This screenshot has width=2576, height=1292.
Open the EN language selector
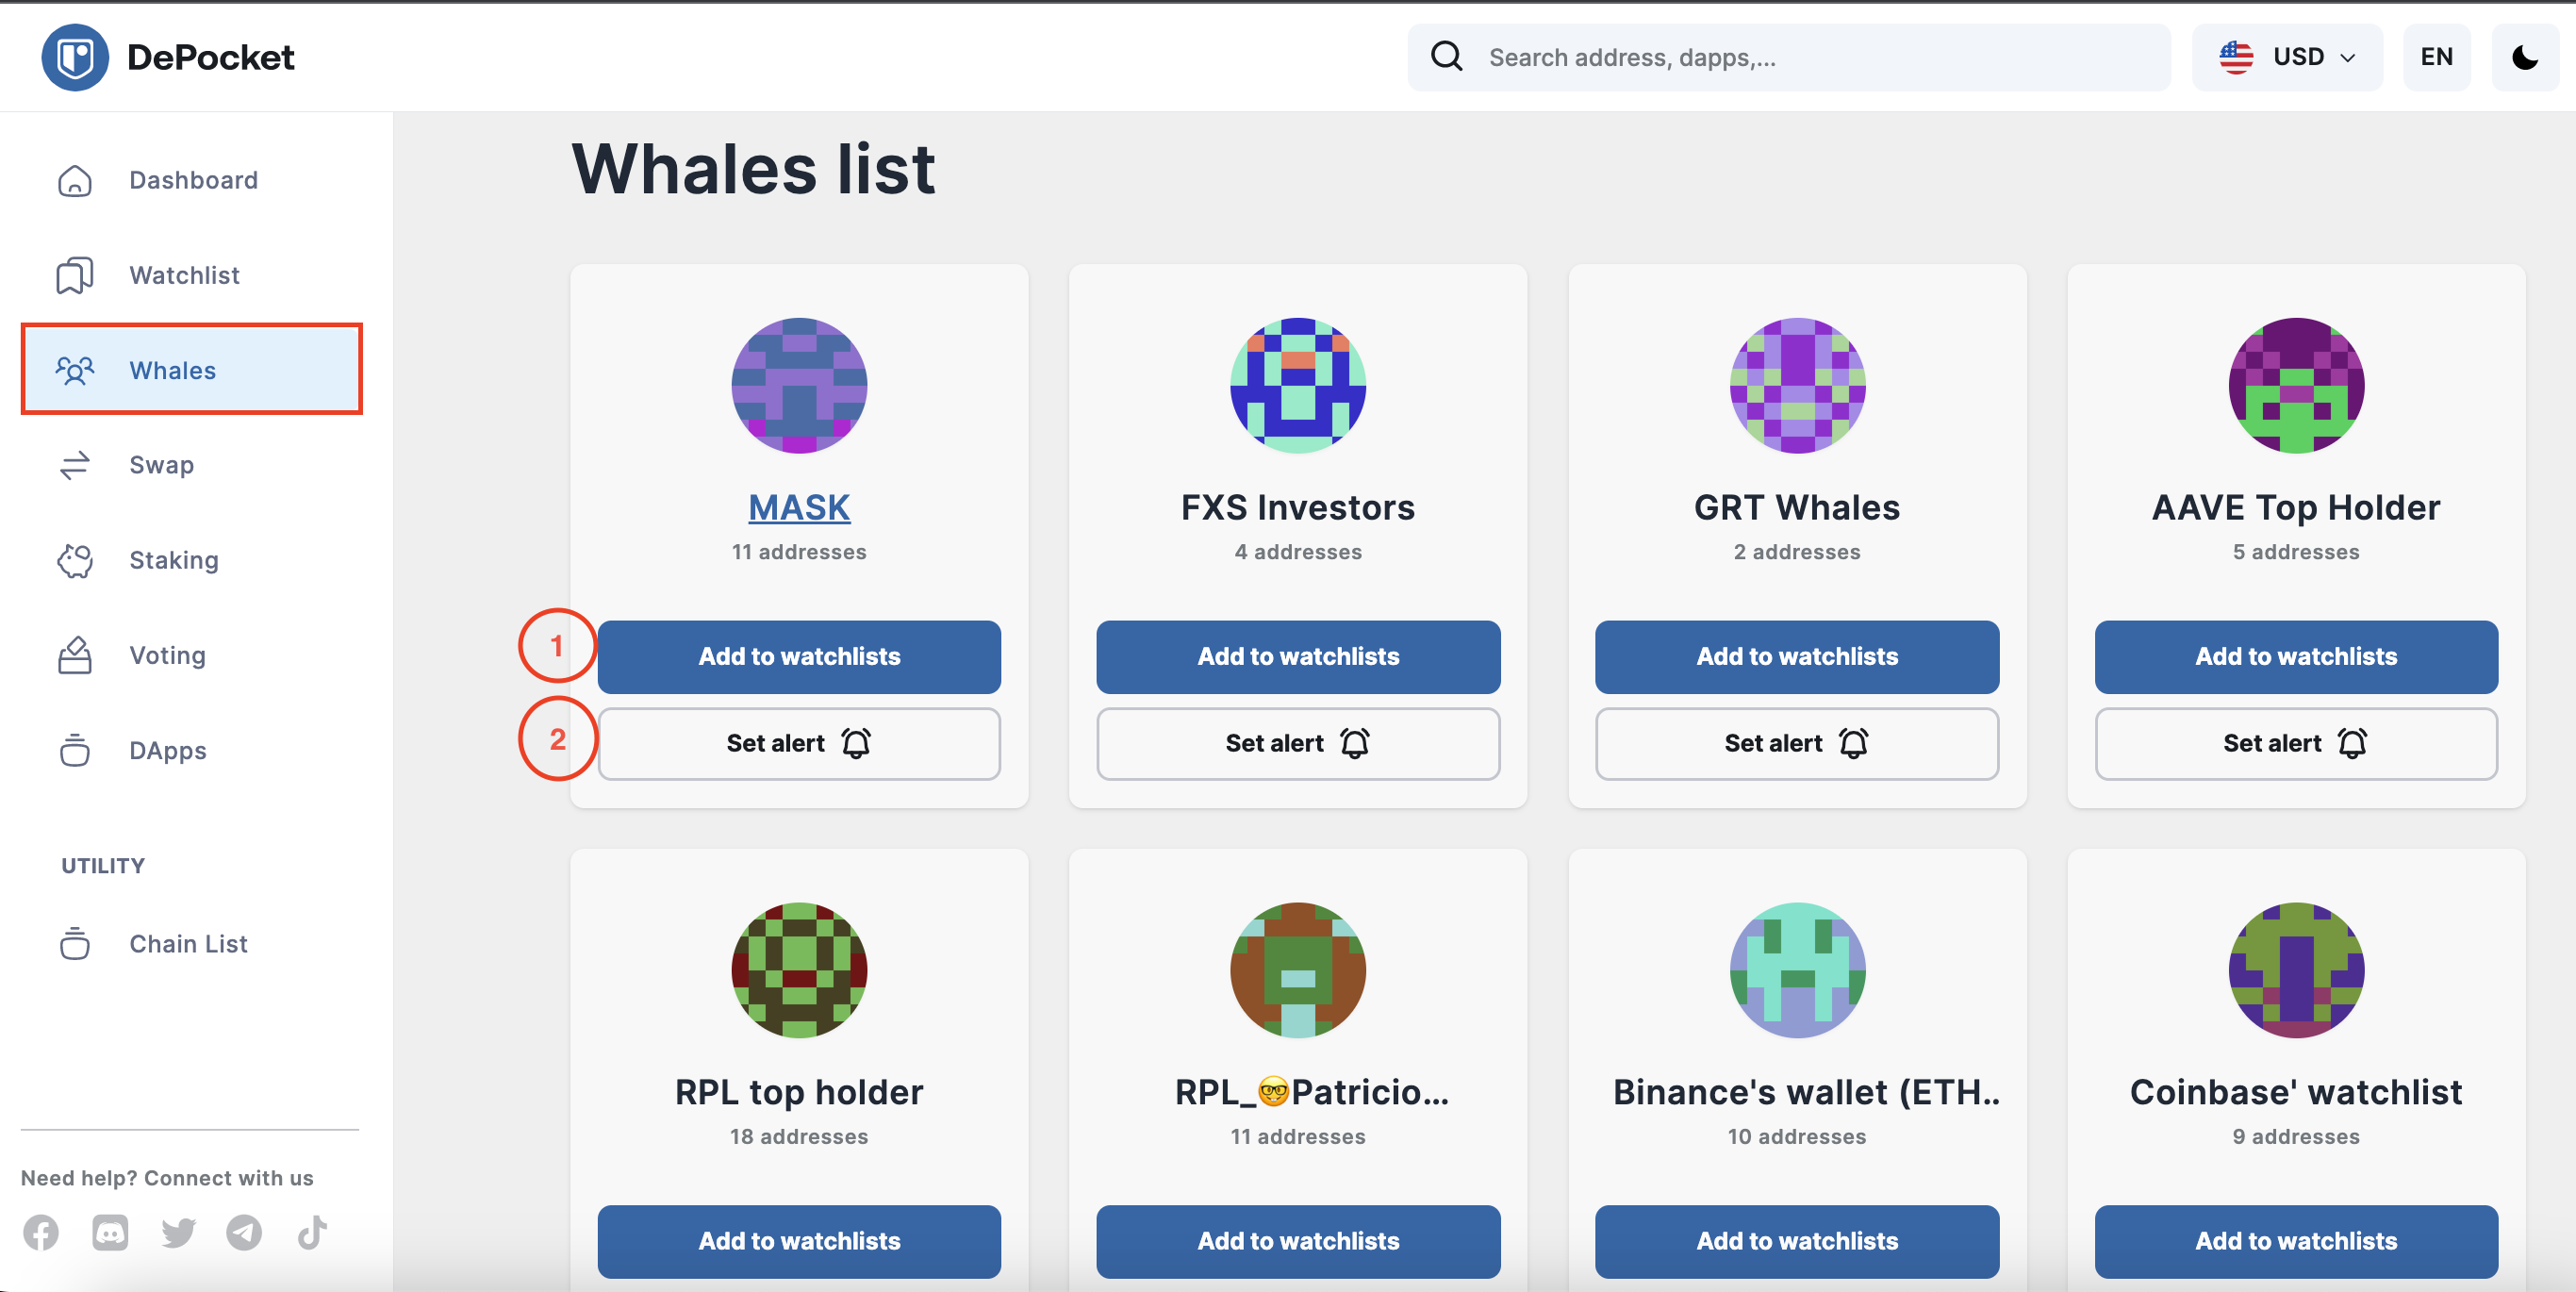pos(2436,57)
